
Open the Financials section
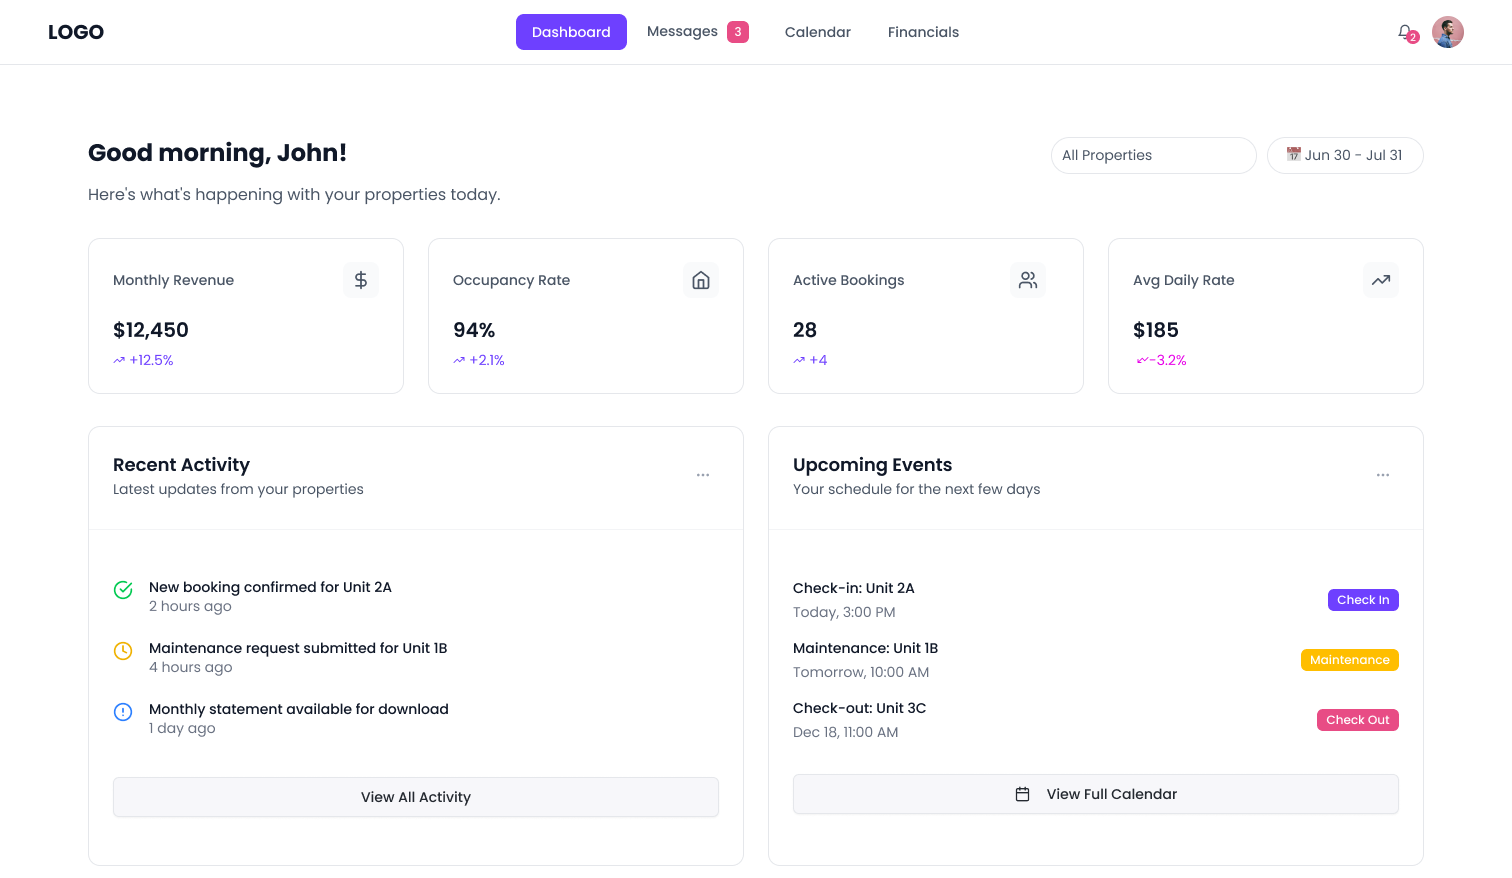tap(923, 31)
